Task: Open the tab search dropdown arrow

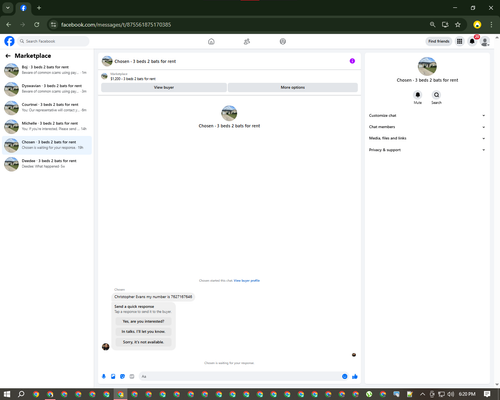Action: point(7,8)
